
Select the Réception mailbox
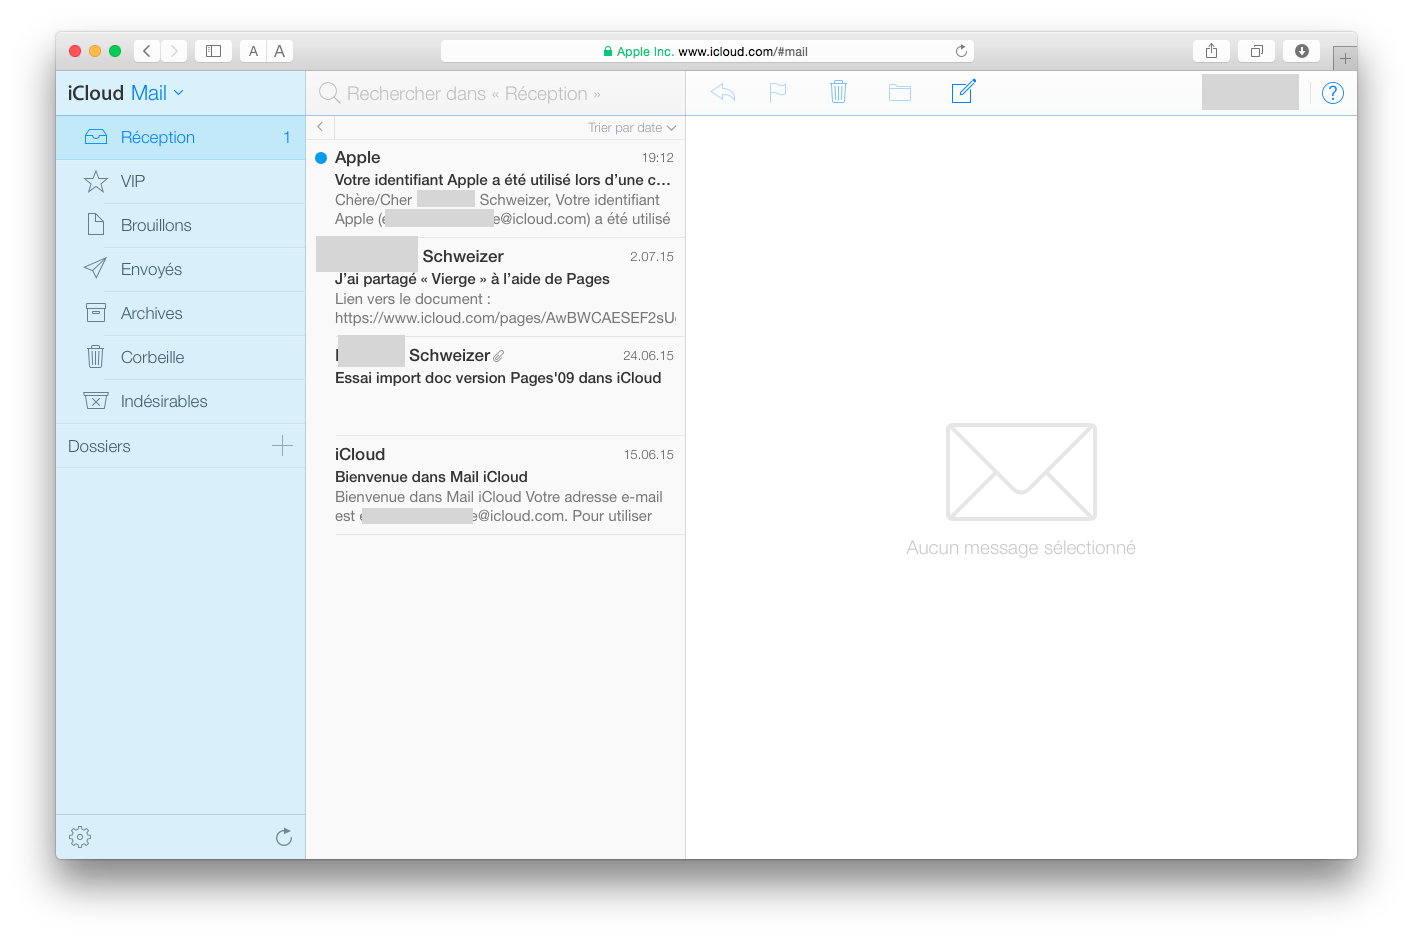pyautogui.click(x=158, y=138)
